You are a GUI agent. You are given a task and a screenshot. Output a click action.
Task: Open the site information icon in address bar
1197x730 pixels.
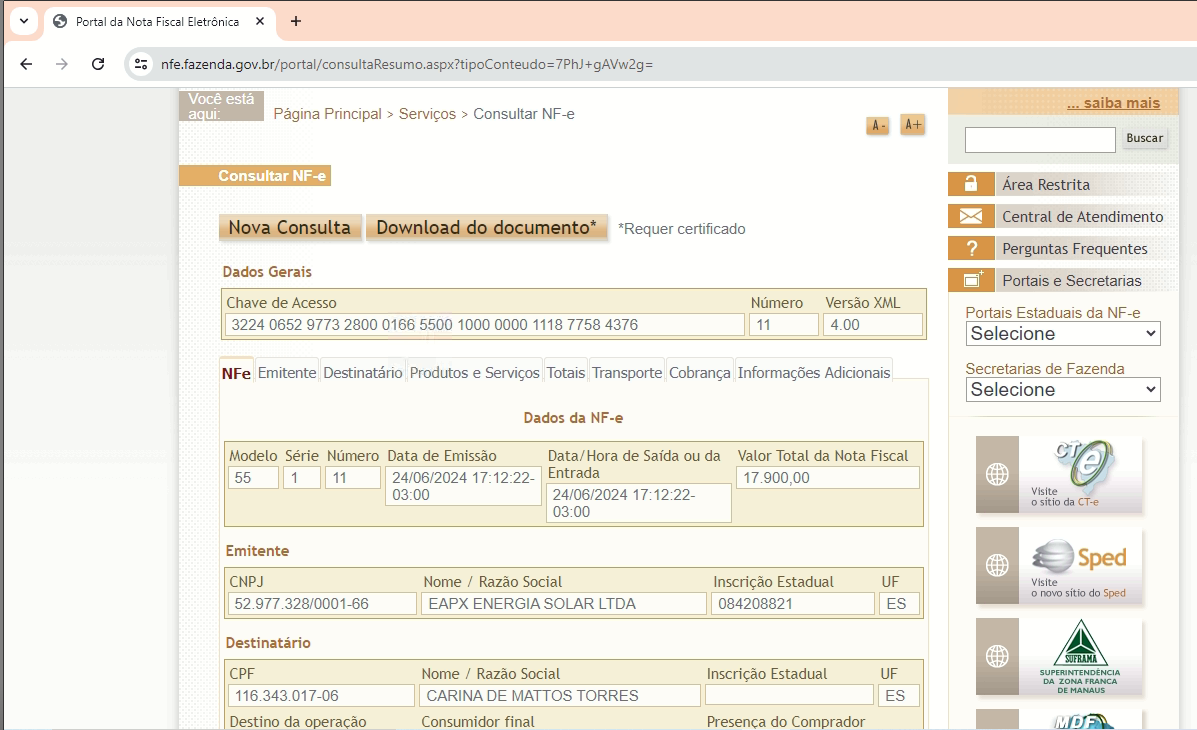tap(141, 64)
